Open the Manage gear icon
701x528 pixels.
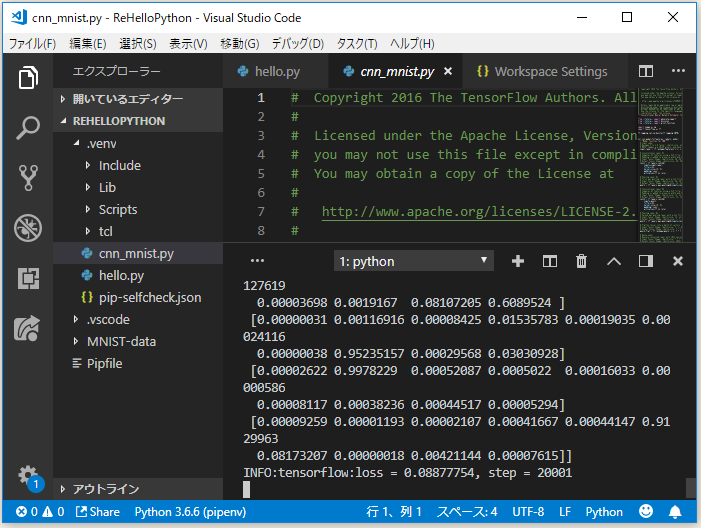28,476
